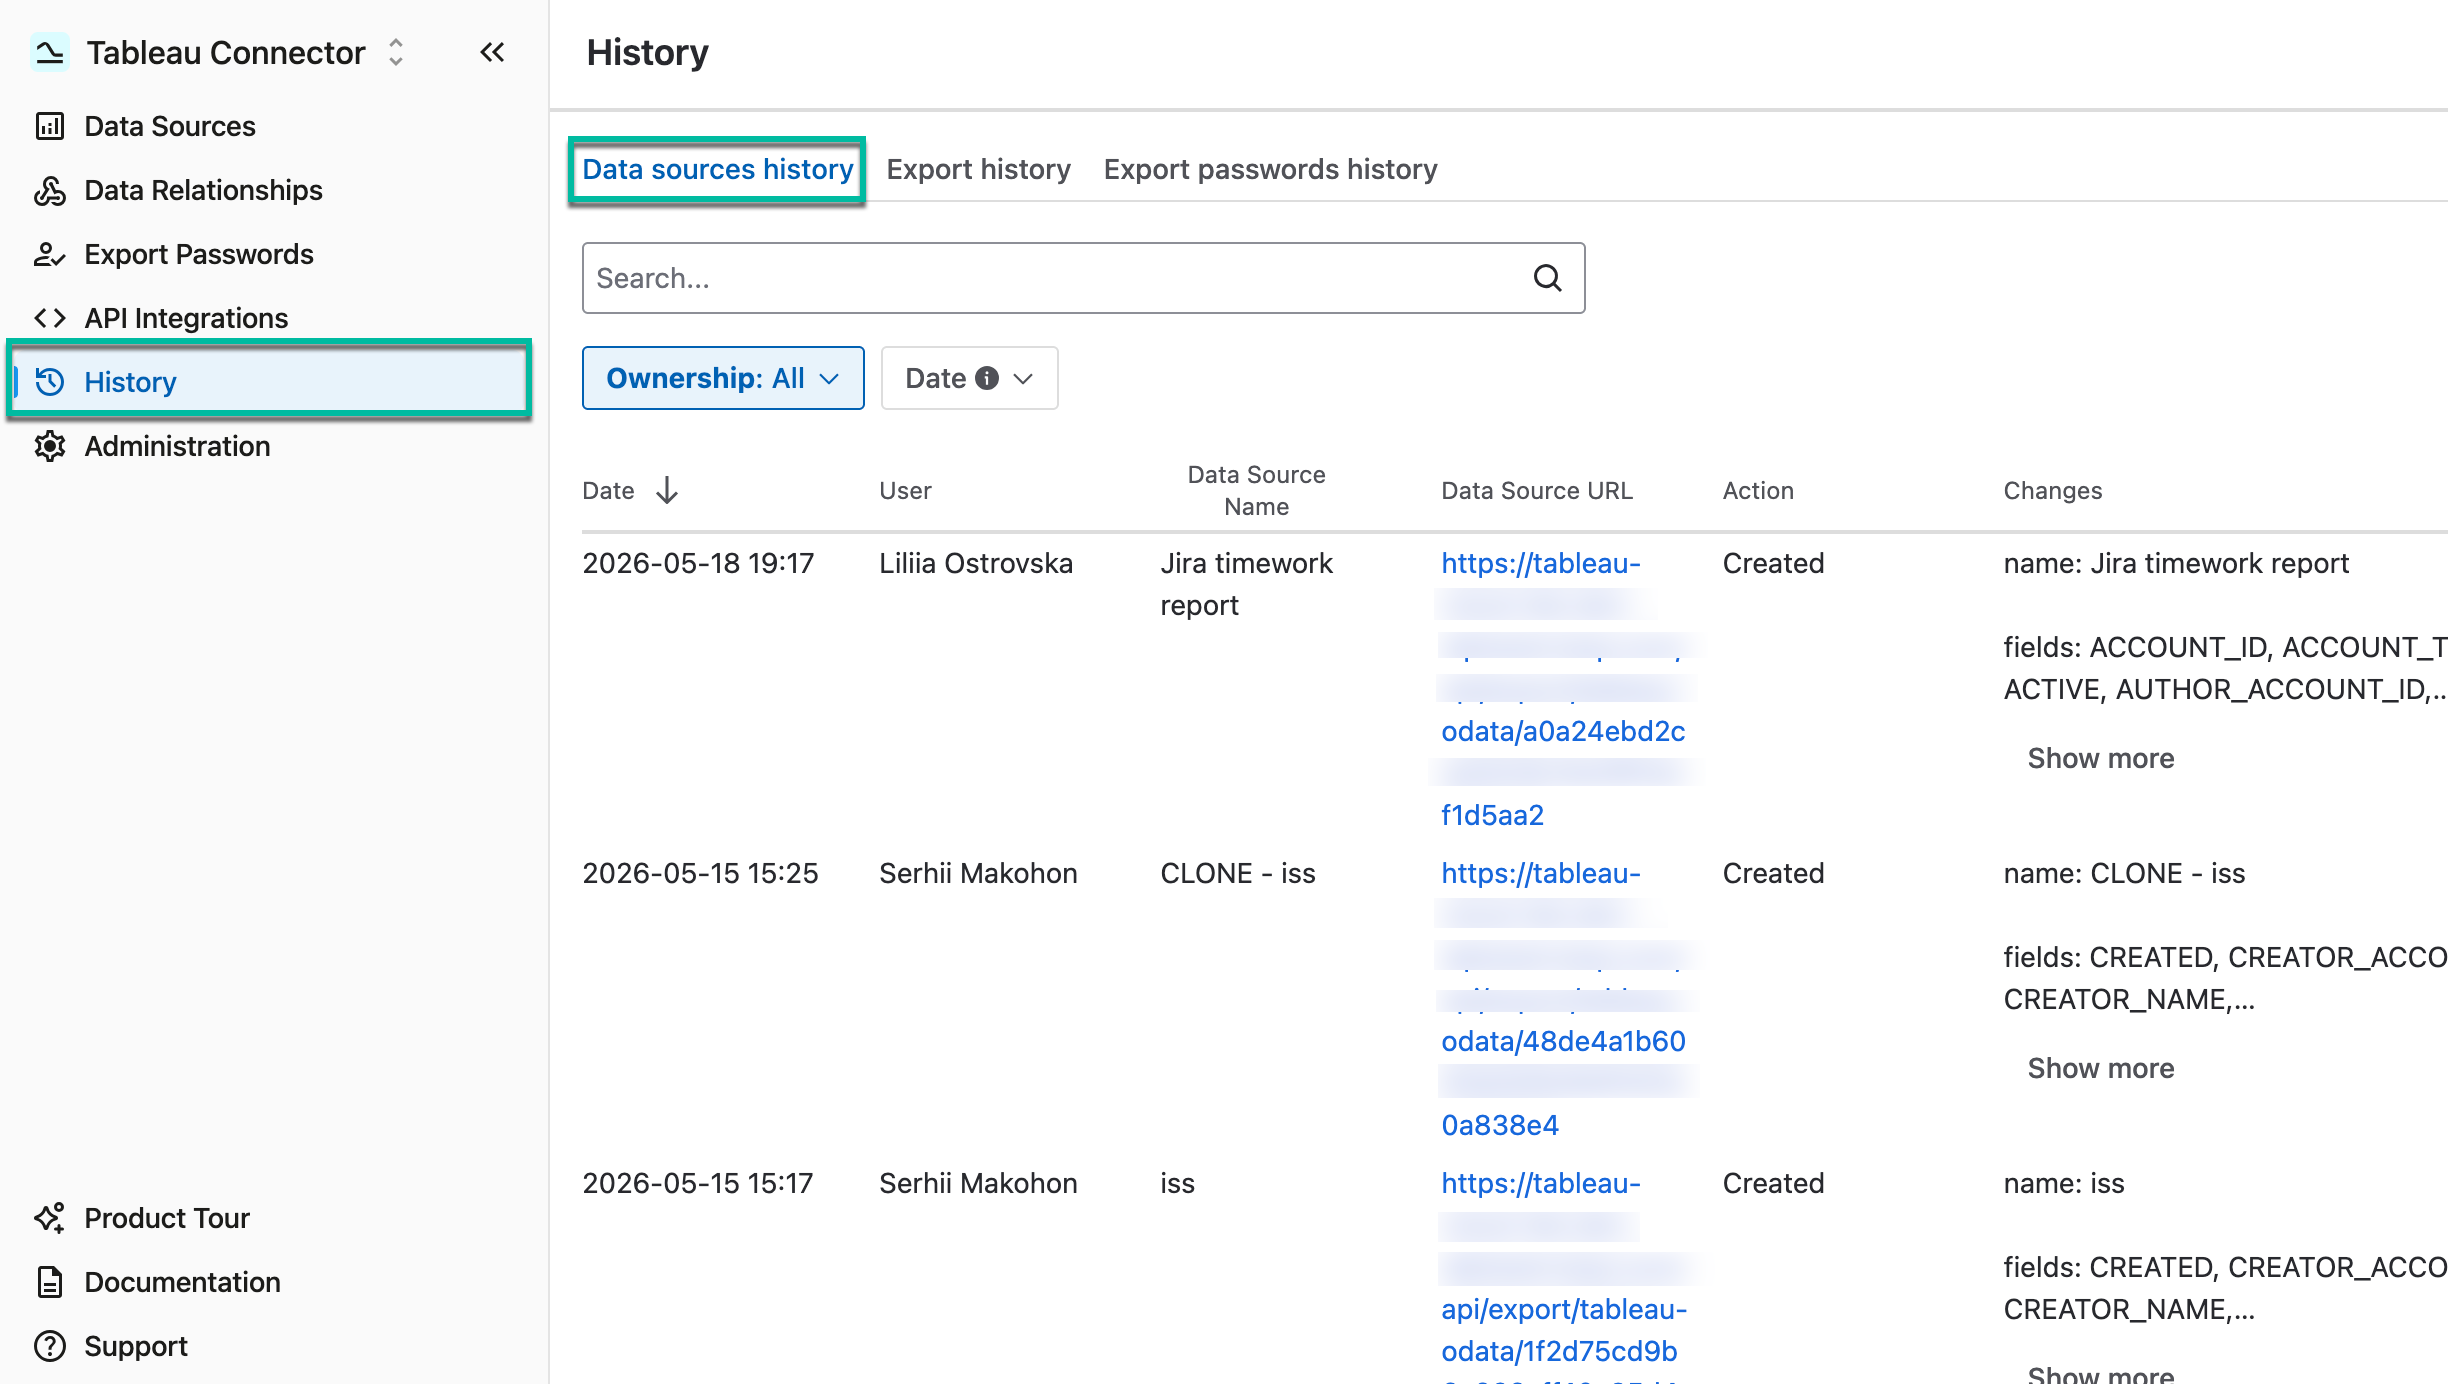Screen dimensions: 2448x1384
Task: Click the Documentation page icon
Action: coord(50,1282)
